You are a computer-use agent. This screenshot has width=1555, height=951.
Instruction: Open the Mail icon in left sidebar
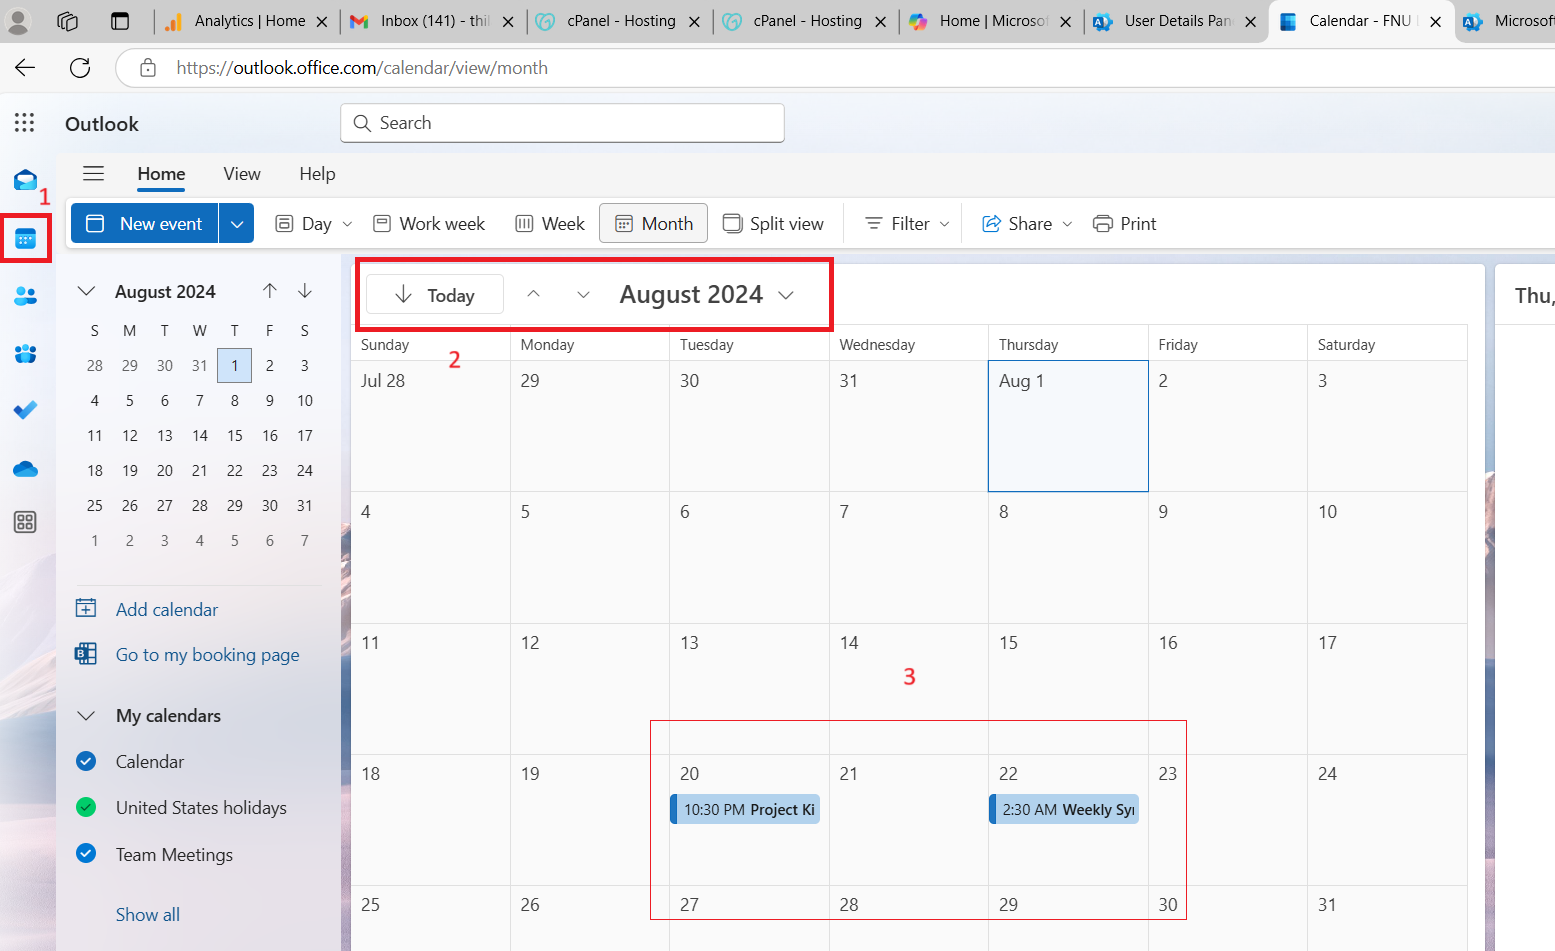click(25, 180)
